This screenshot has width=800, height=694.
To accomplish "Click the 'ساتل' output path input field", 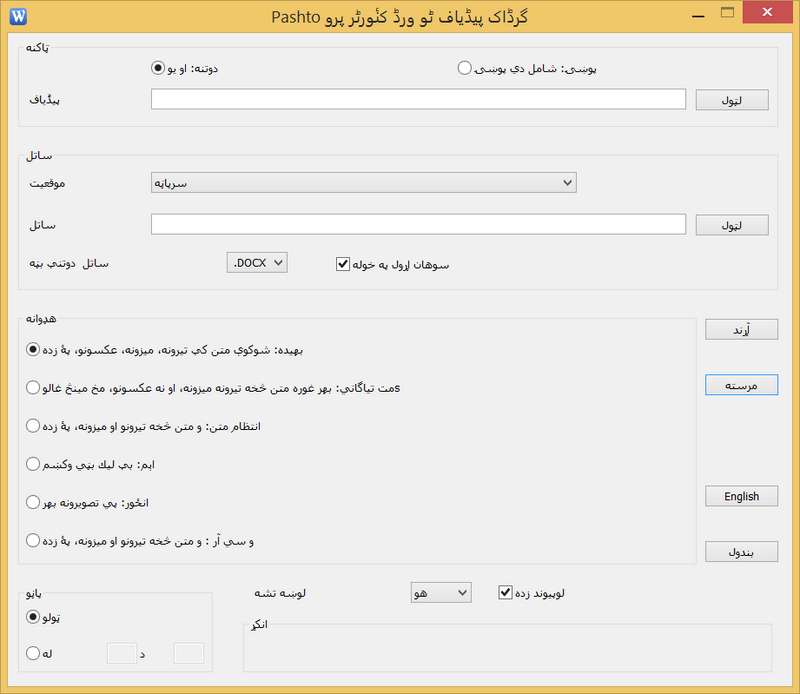I will (x=418, y=225).
